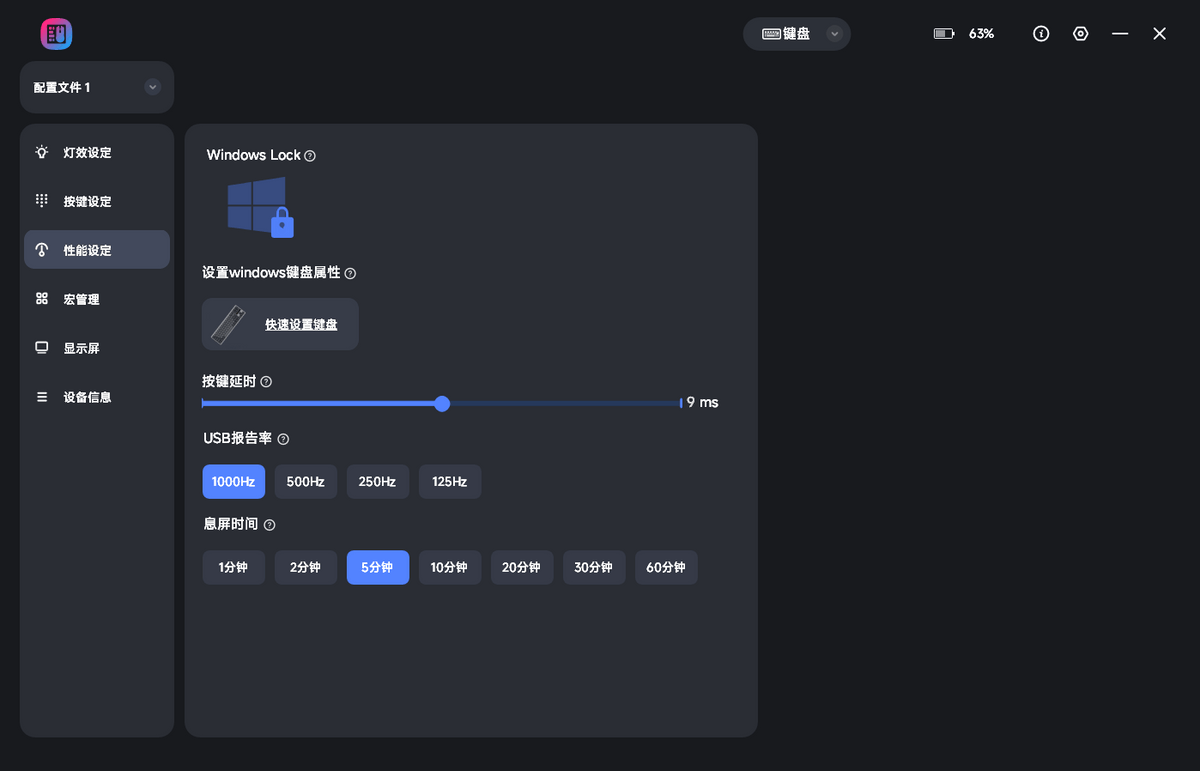Show help for Windows Lock
Image resolution: width=1200 pixels, height=771 pixels.
[310, 156]
